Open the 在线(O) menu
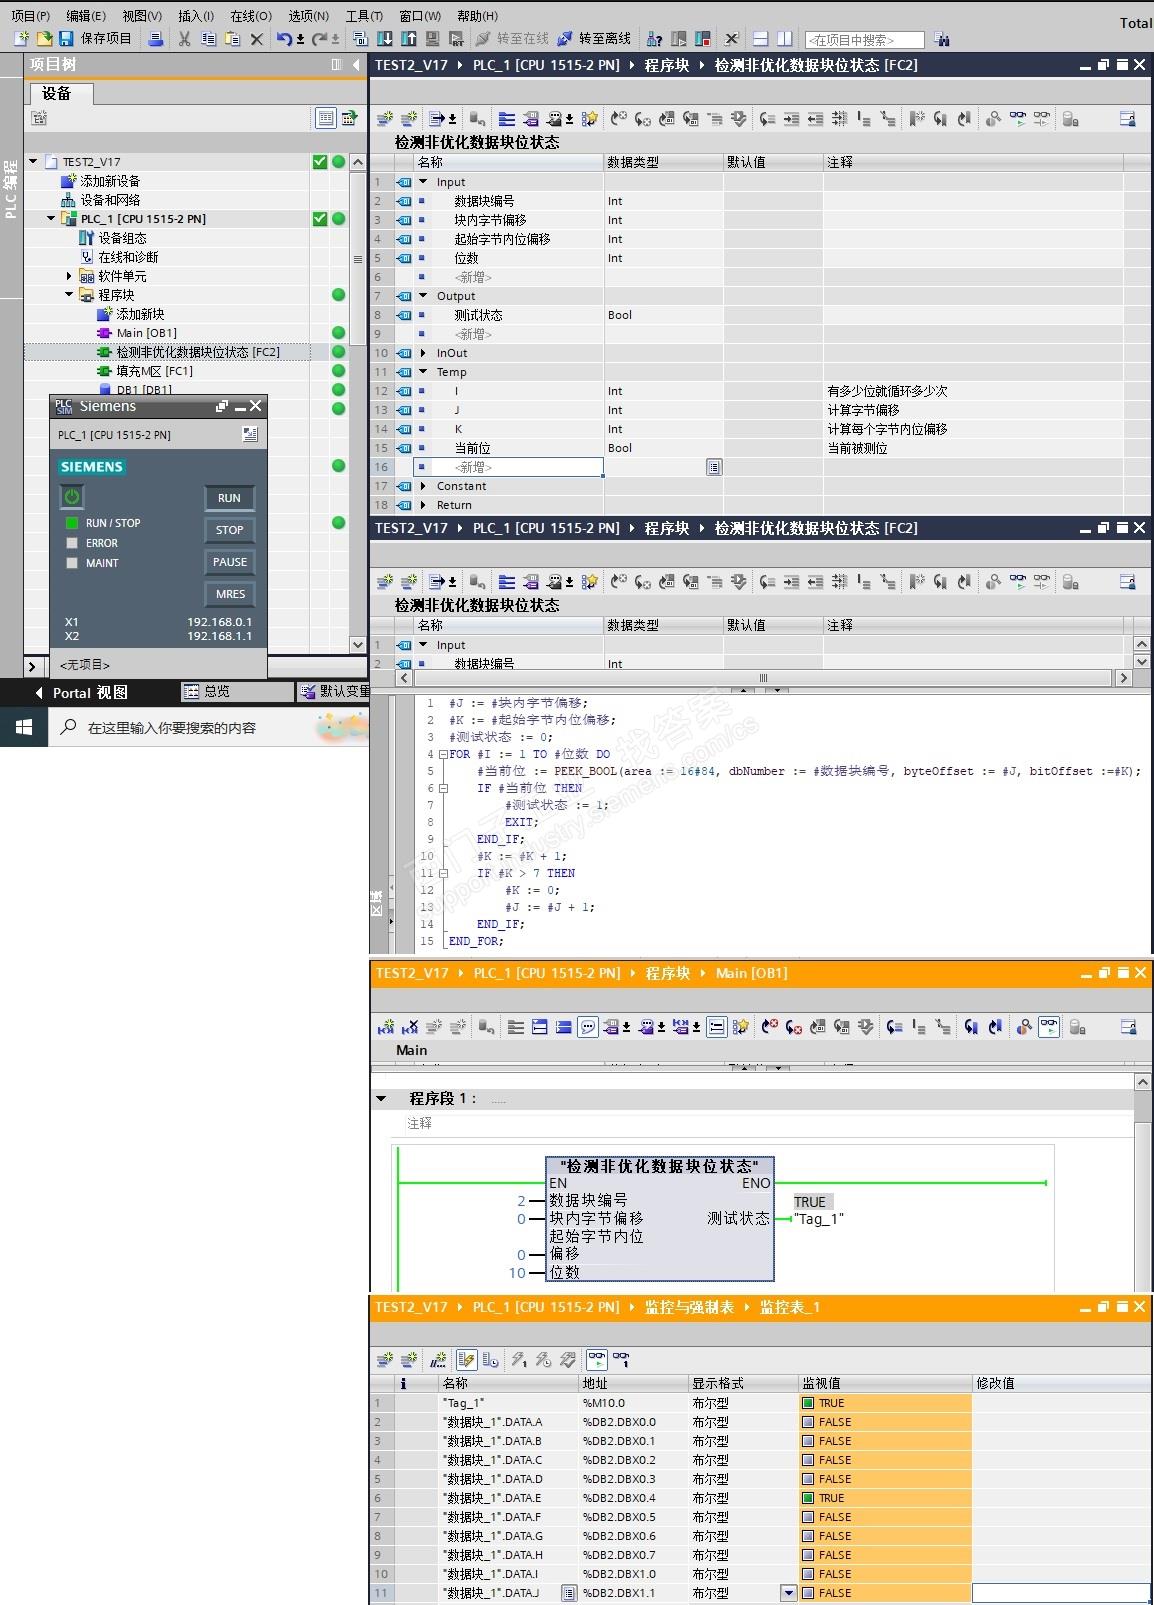Screen dimensions: 1154x1605 click(250, 16)
